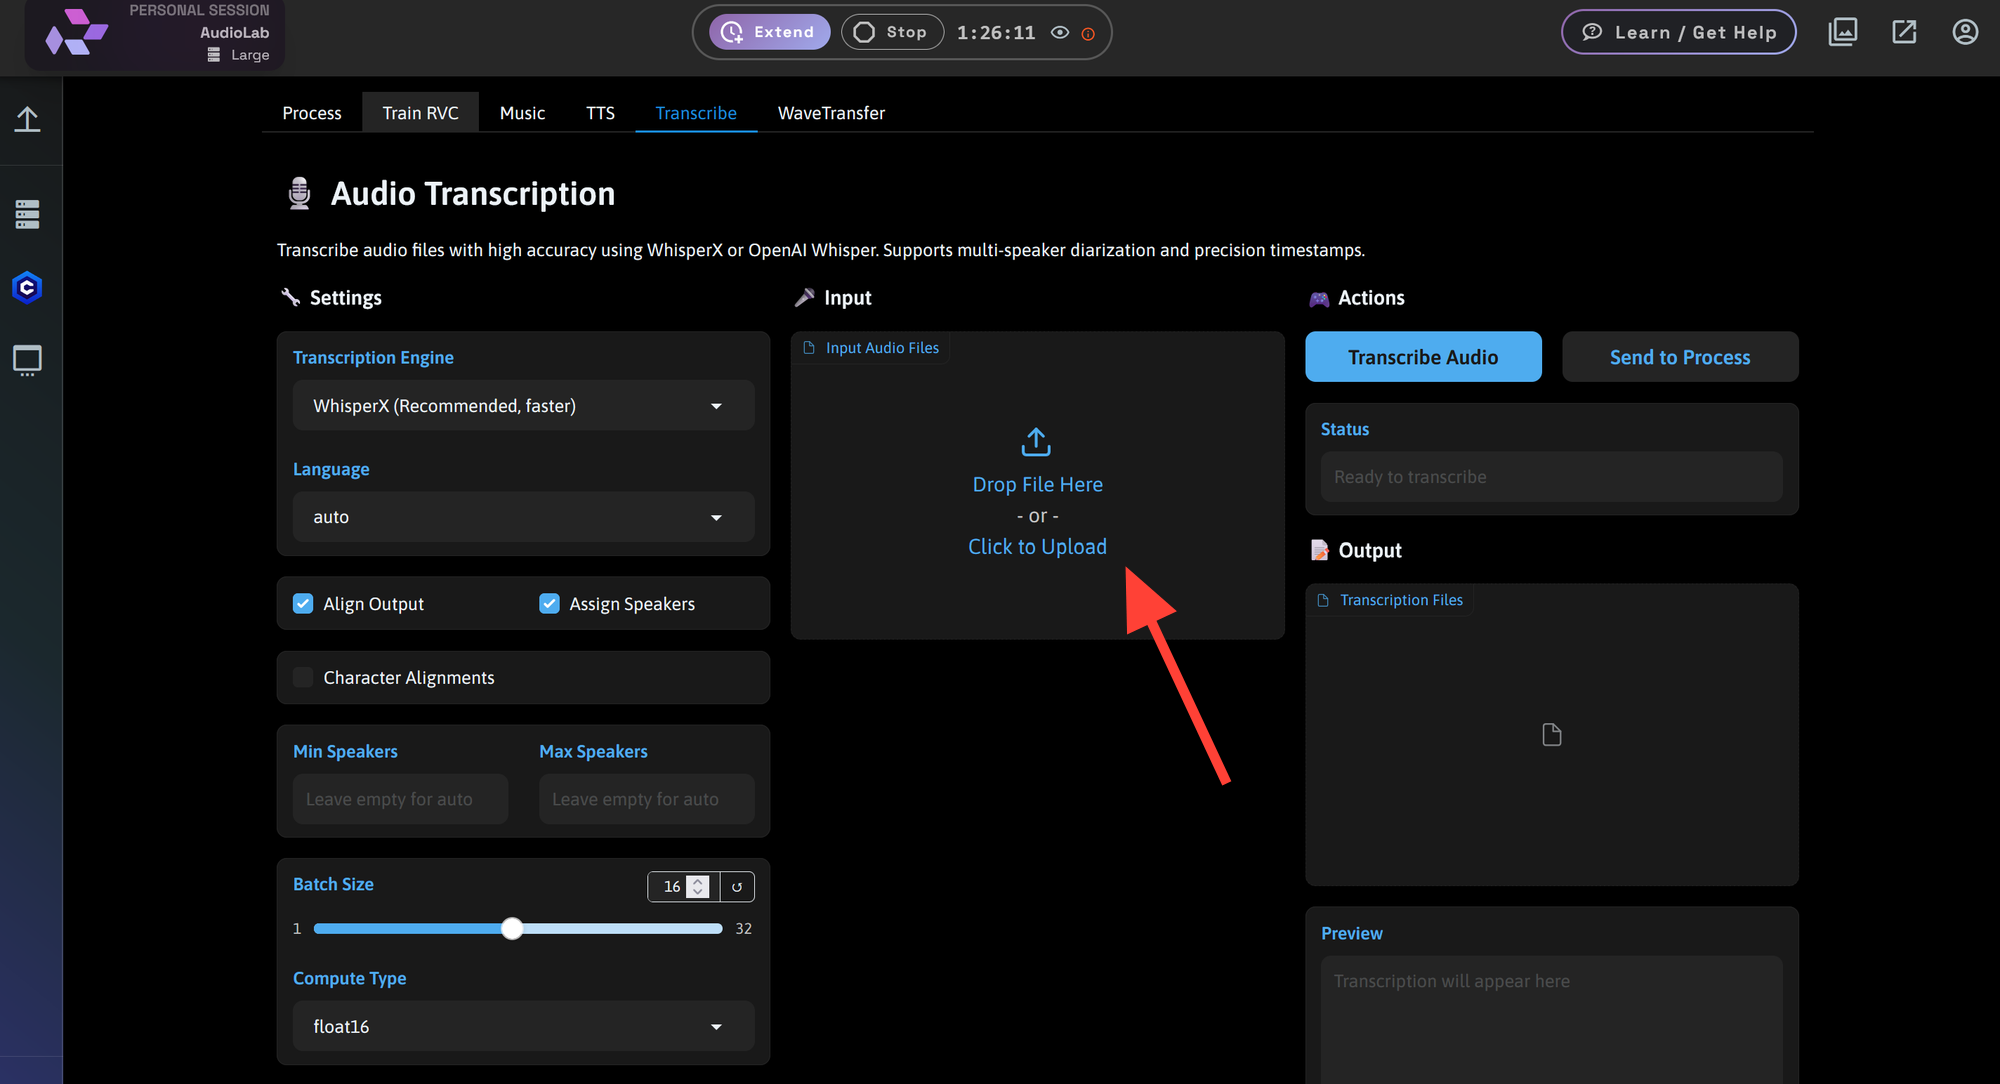Open the monitor screen icon in sidebar
The height and width of the screenshot is (1084, 2000).
(x=27, y=360)
